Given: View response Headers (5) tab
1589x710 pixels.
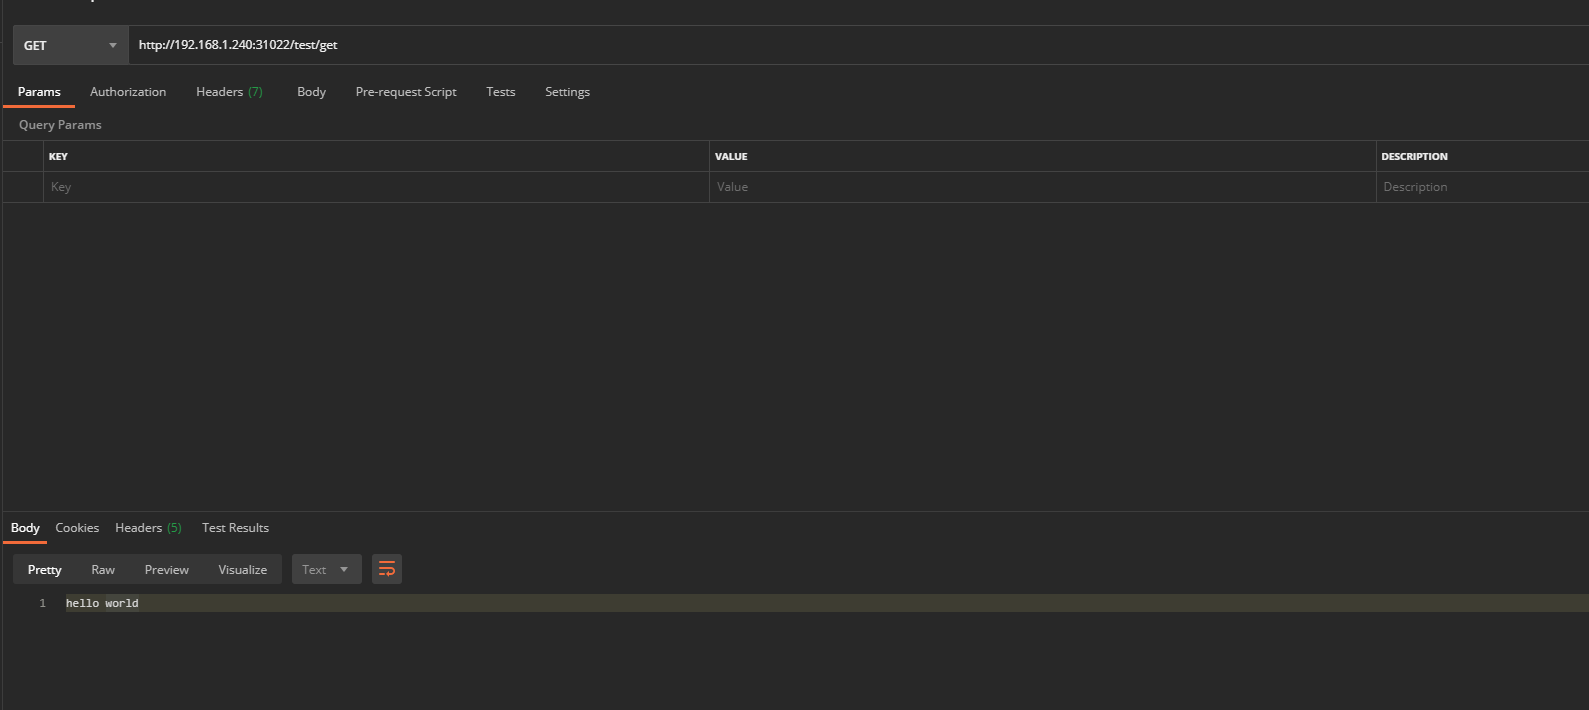Looking at the screenshot, I should point(148,528).
